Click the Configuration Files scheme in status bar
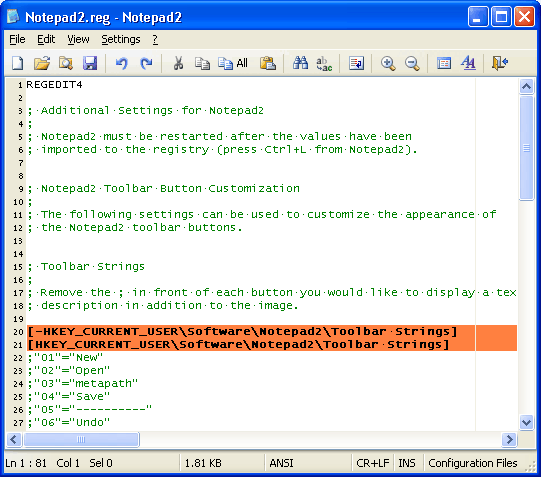Viewport: 541px width, 477px height. pos(473,463)
